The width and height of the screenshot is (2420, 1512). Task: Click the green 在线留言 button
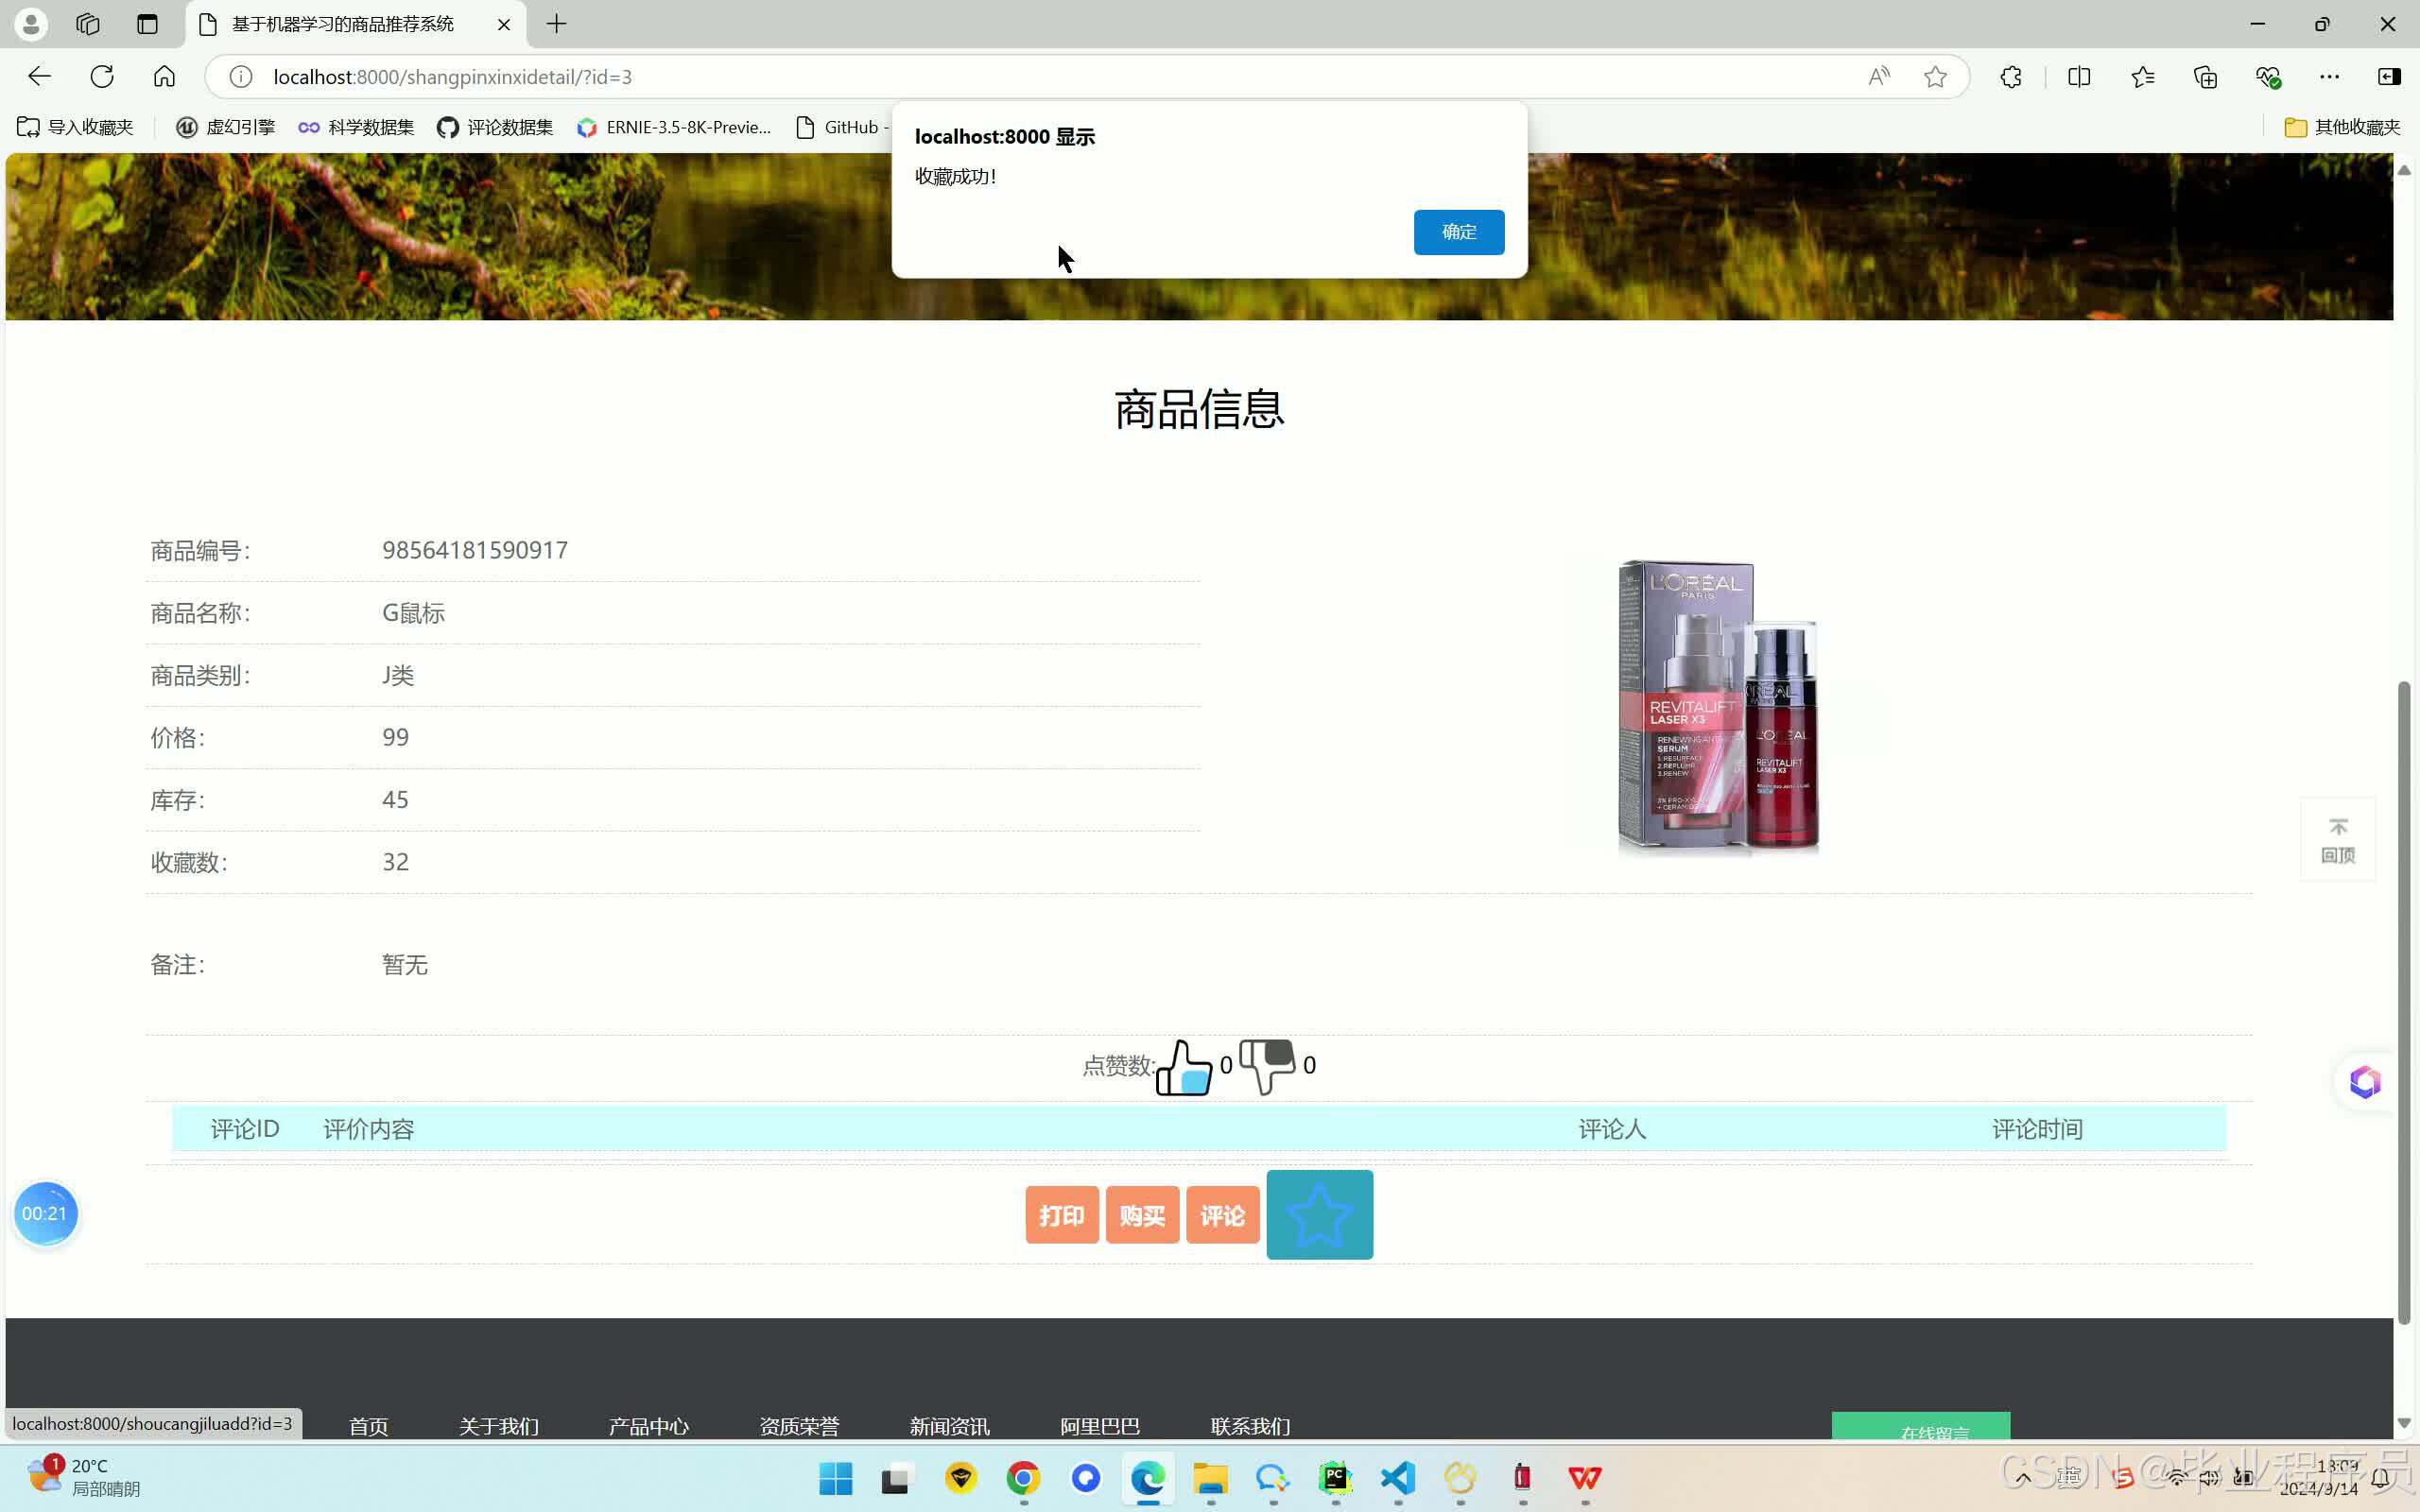[1920, 1426]
